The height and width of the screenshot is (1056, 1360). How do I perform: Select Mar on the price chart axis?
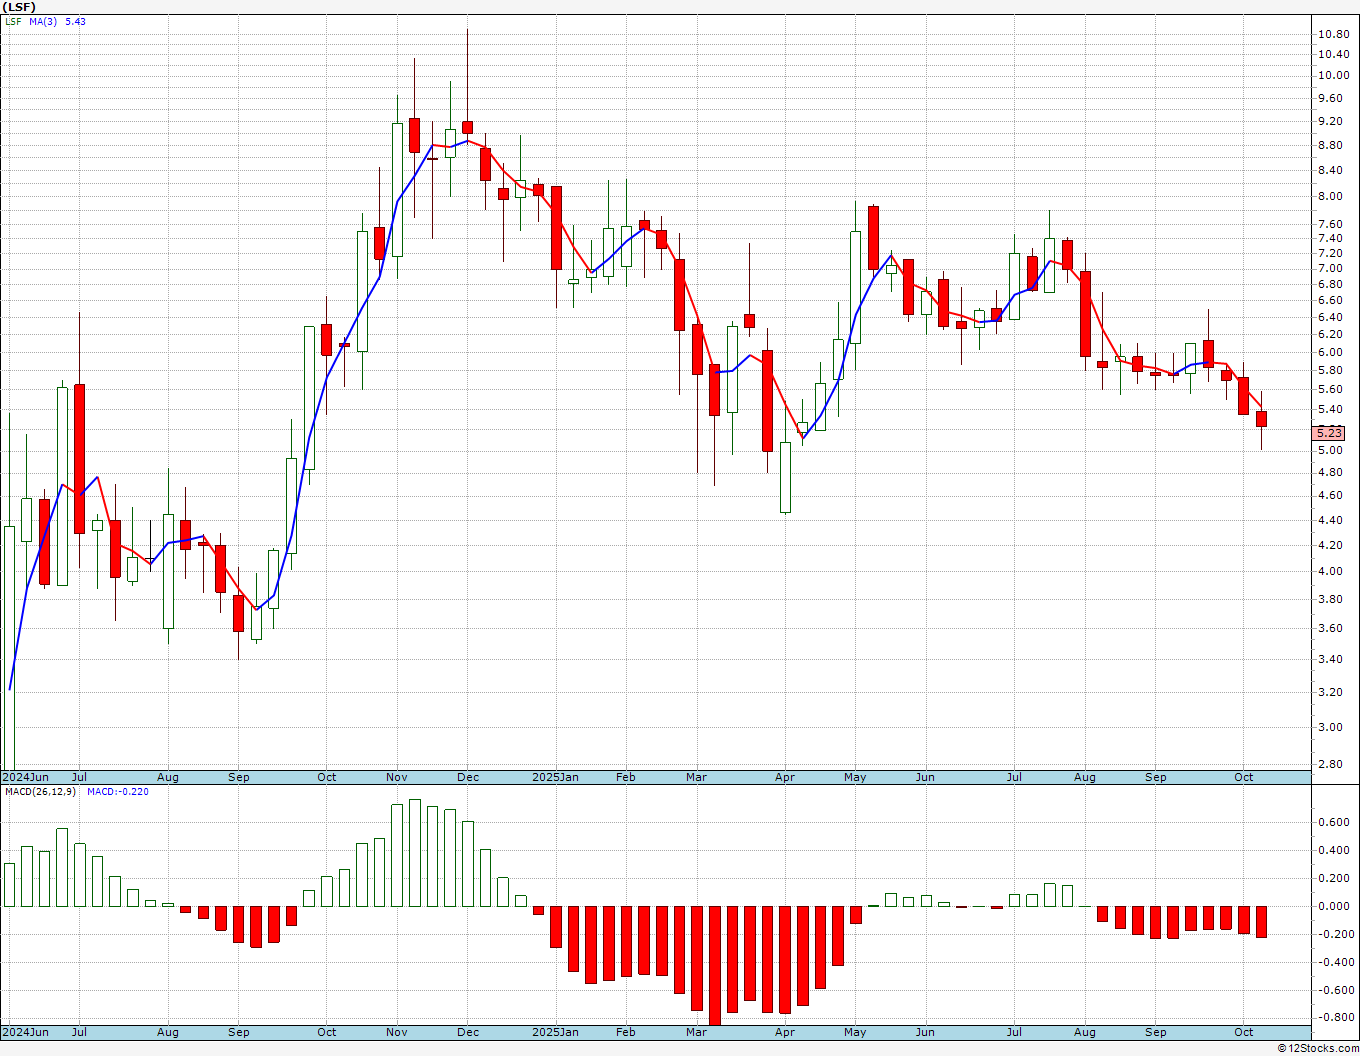696,777
